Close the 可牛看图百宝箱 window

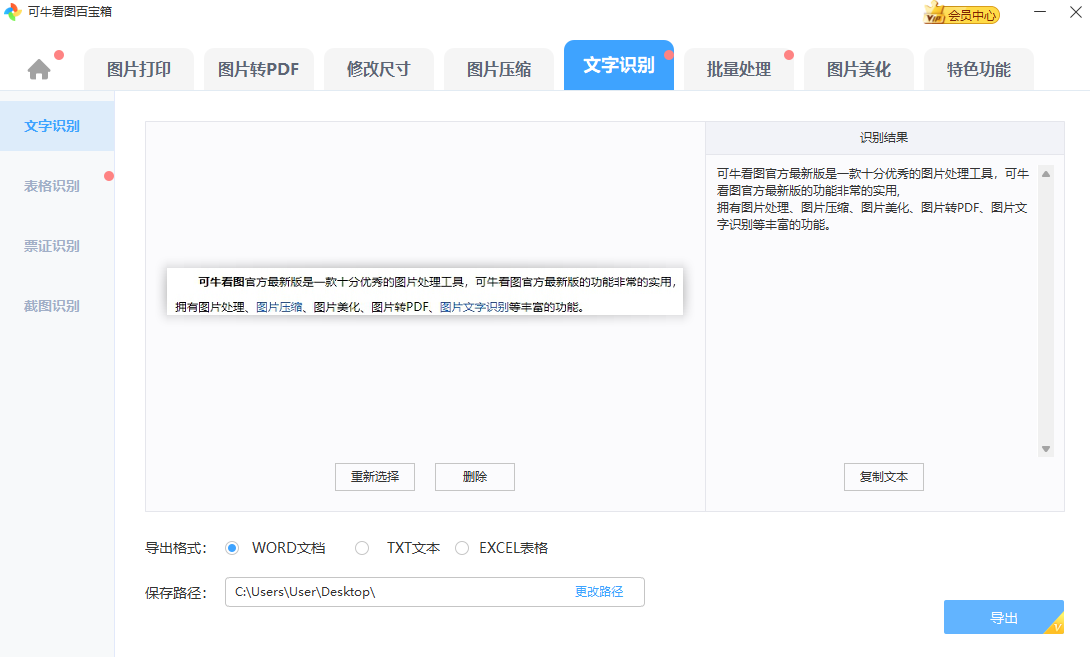tap(1075, 12)
